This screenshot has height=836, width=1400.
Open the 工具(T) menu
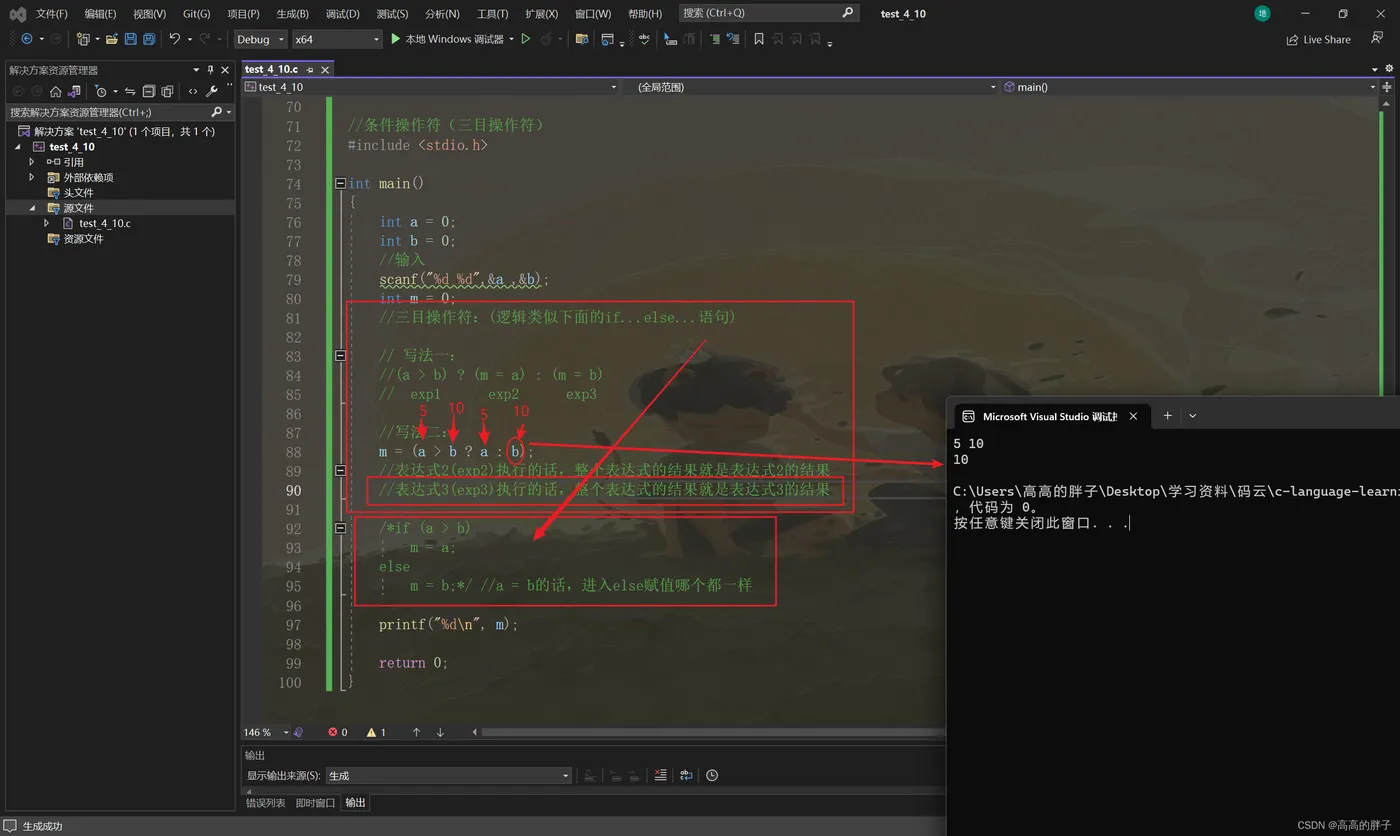pos(492,13)
